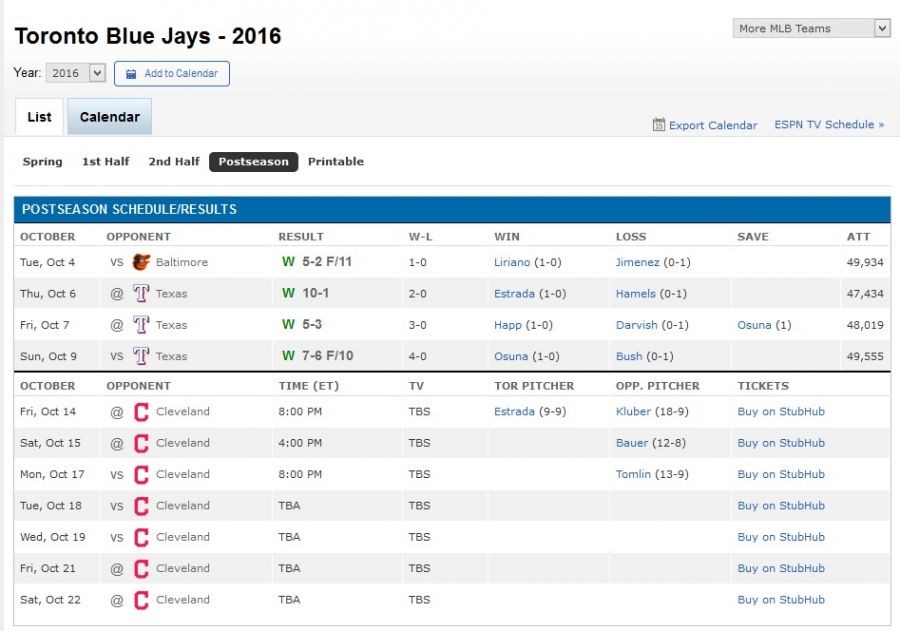Click Cleveland logo in Sat, Oct 15 row
Viewport: 900px width, 631px height.
pos(141,443)
